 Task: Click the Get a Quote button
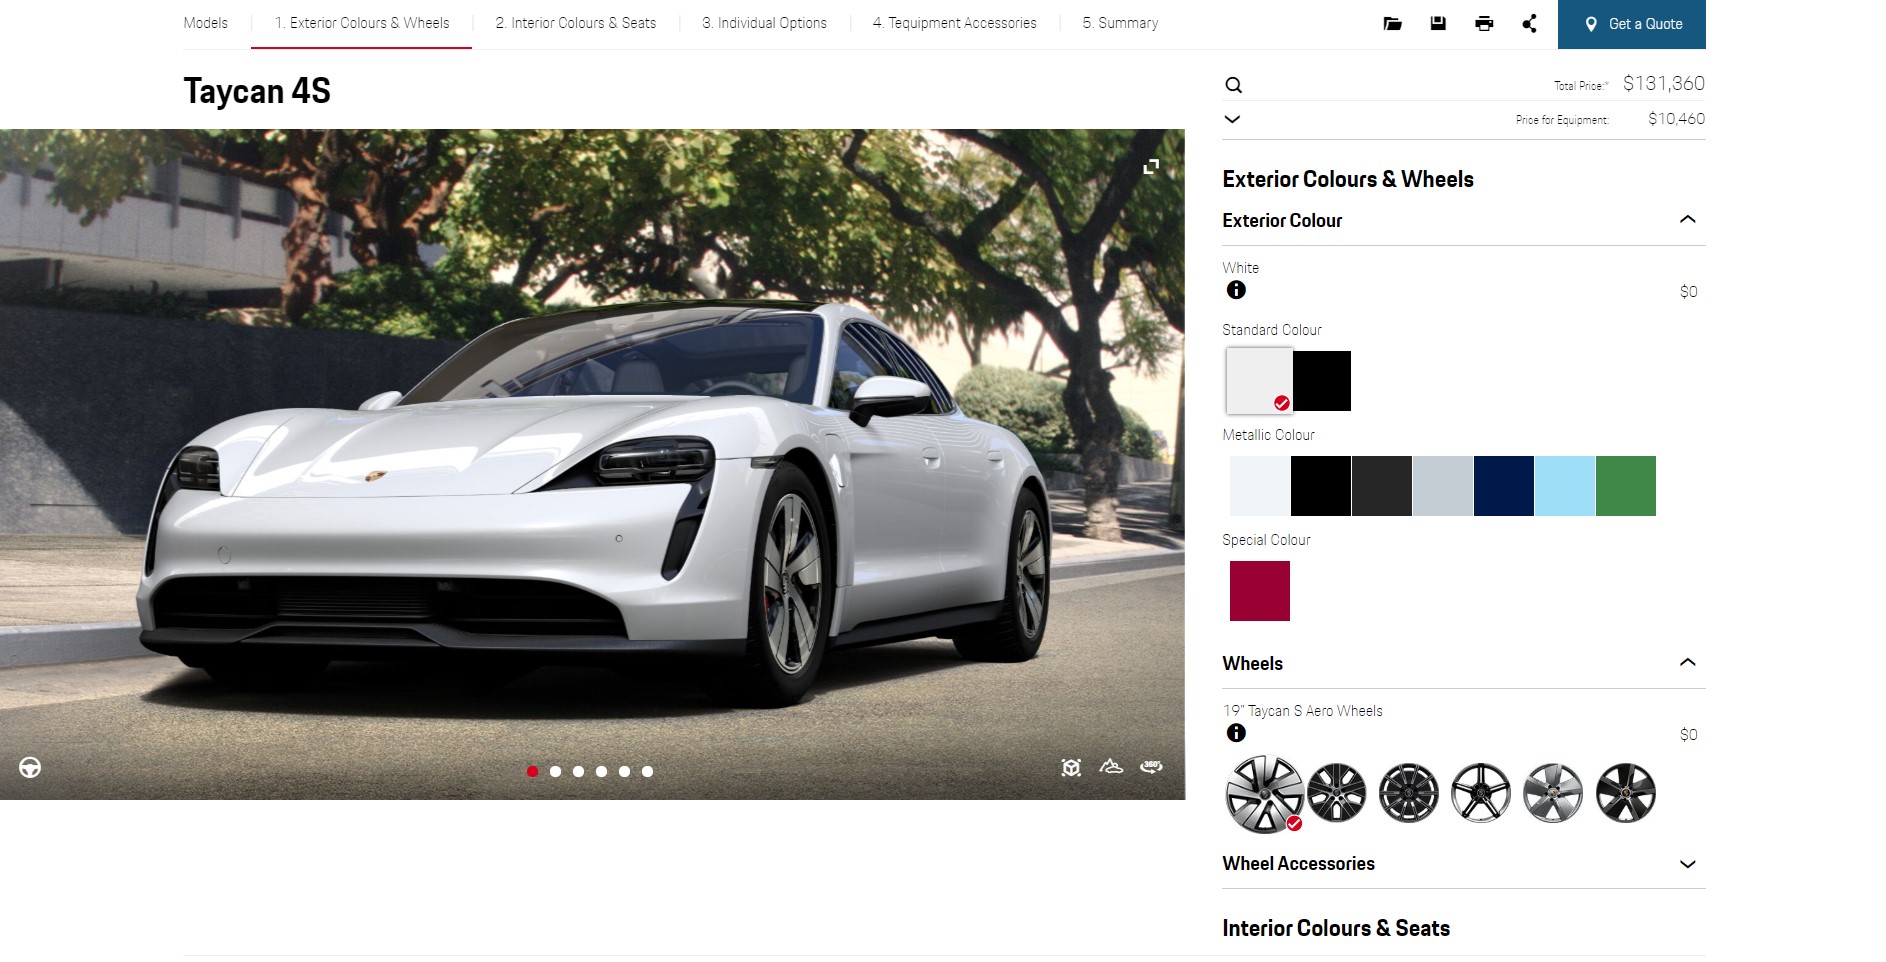click(1631, 24)
